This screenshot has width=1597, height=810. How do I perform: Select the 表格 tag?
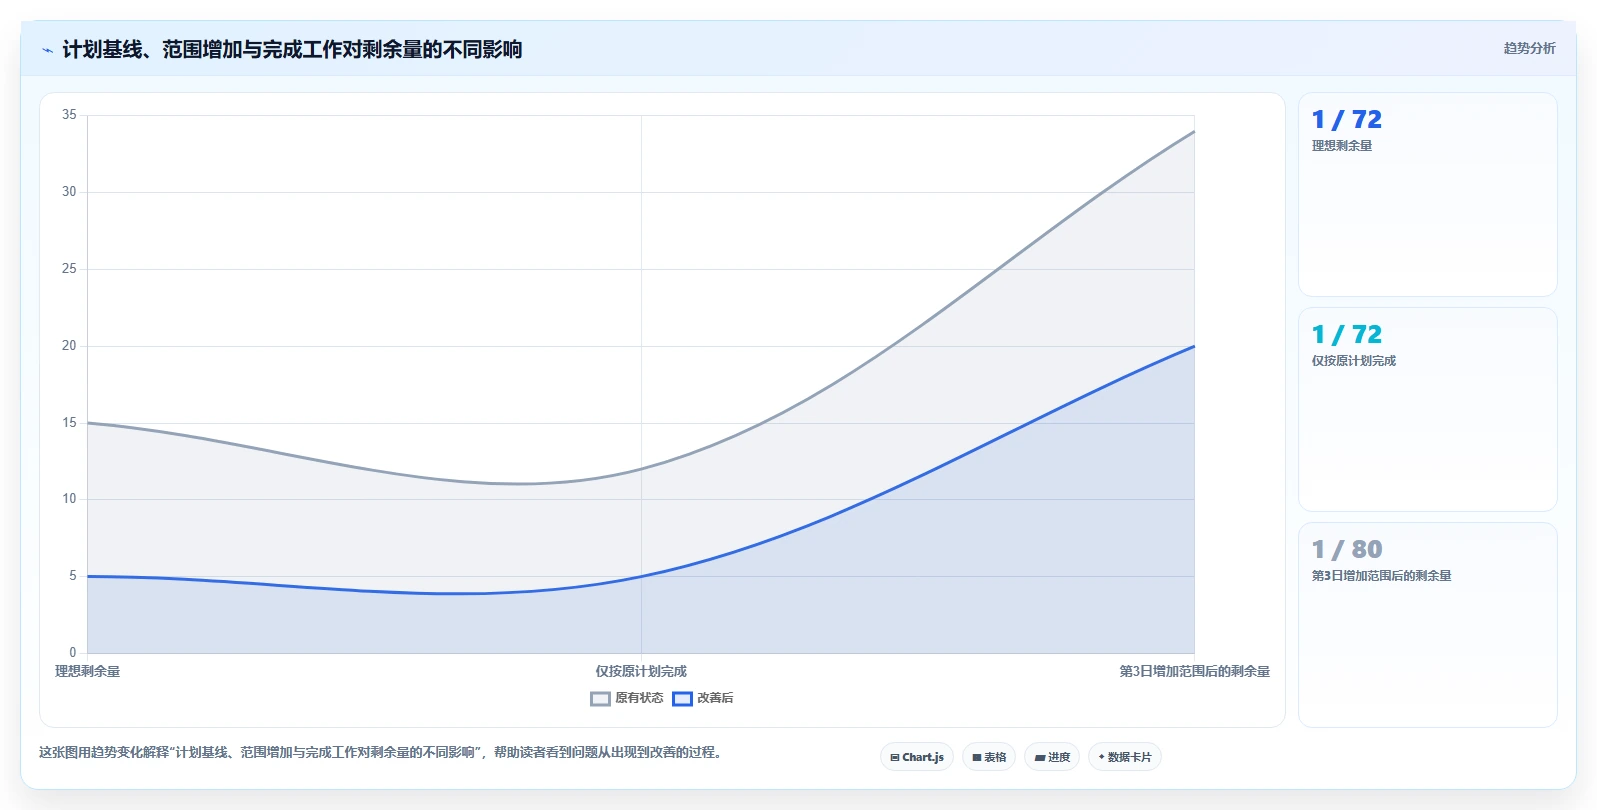coord(989,757)
